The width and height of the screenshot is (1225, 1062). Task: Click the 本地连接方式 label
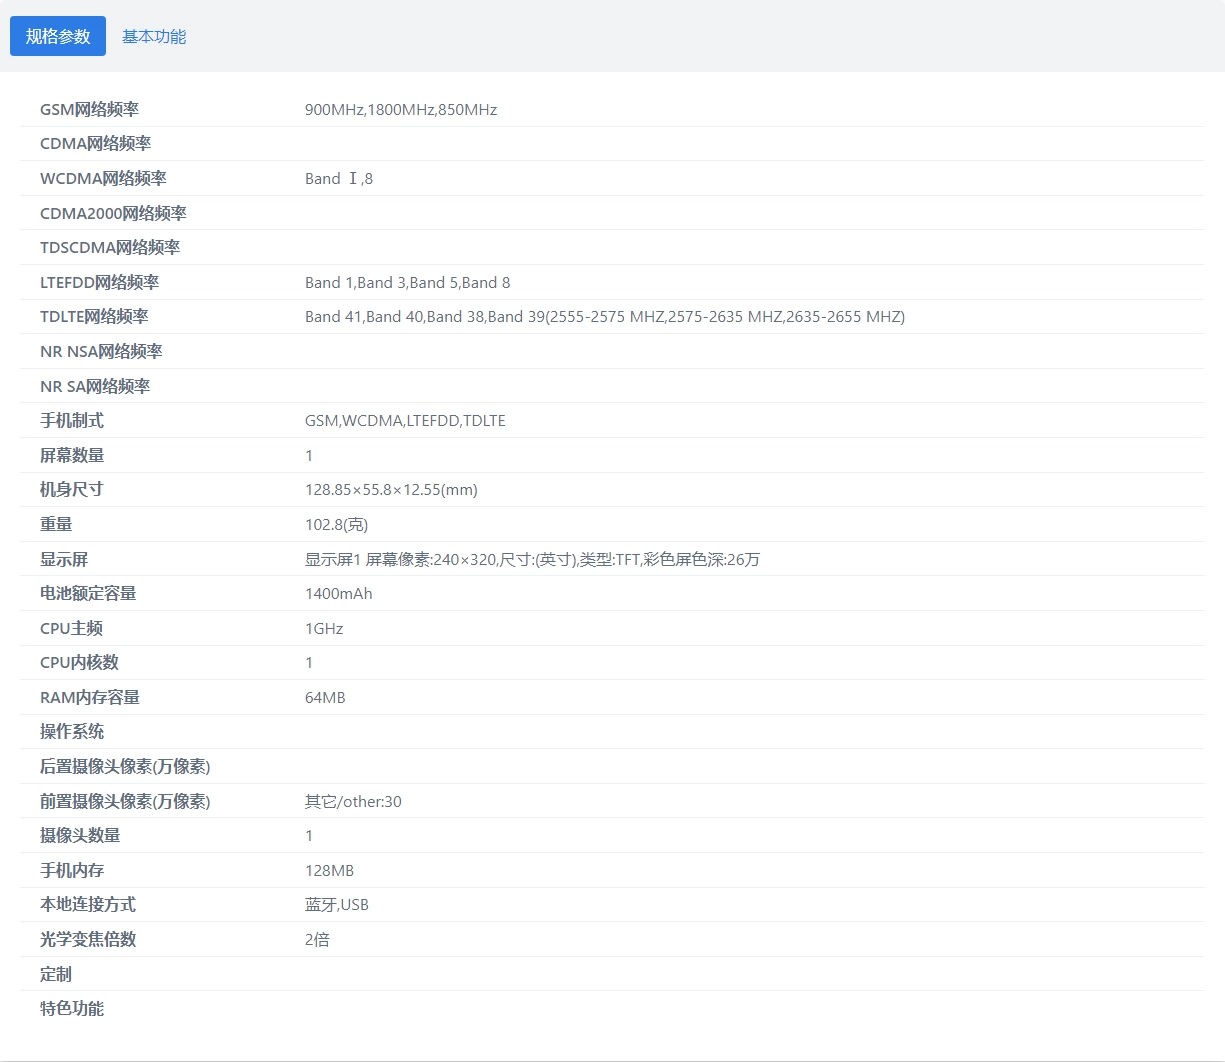[88, 904]
